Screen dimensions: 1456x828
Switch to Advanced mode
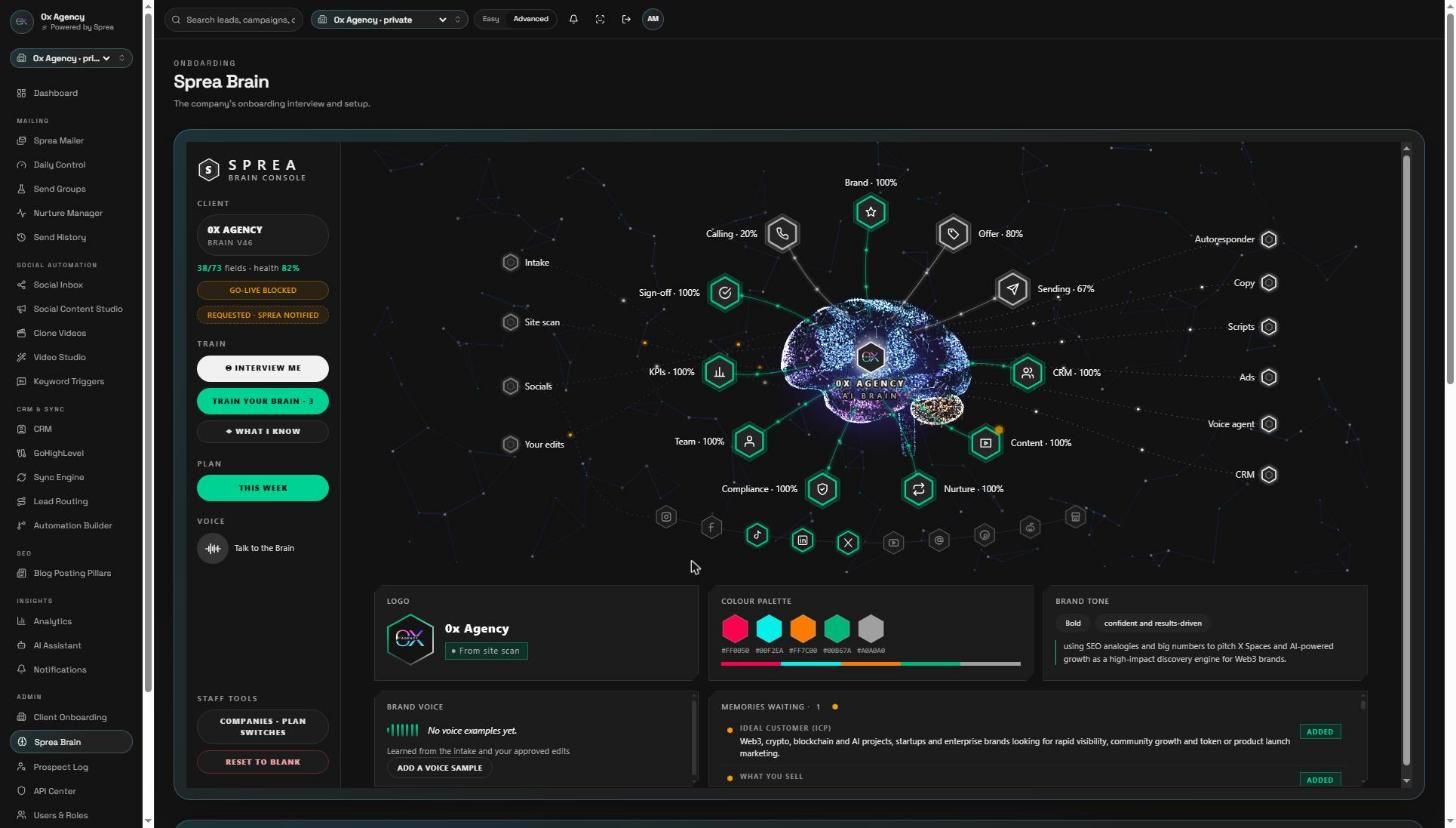click(530, 19)
